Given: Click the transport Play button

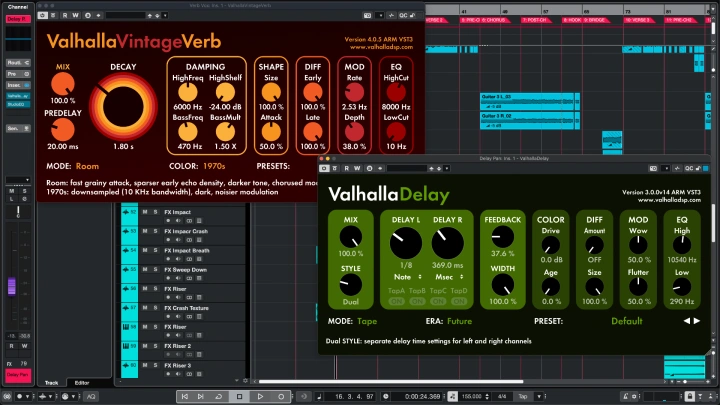Looking at the screenshot, I should [260, 396].
